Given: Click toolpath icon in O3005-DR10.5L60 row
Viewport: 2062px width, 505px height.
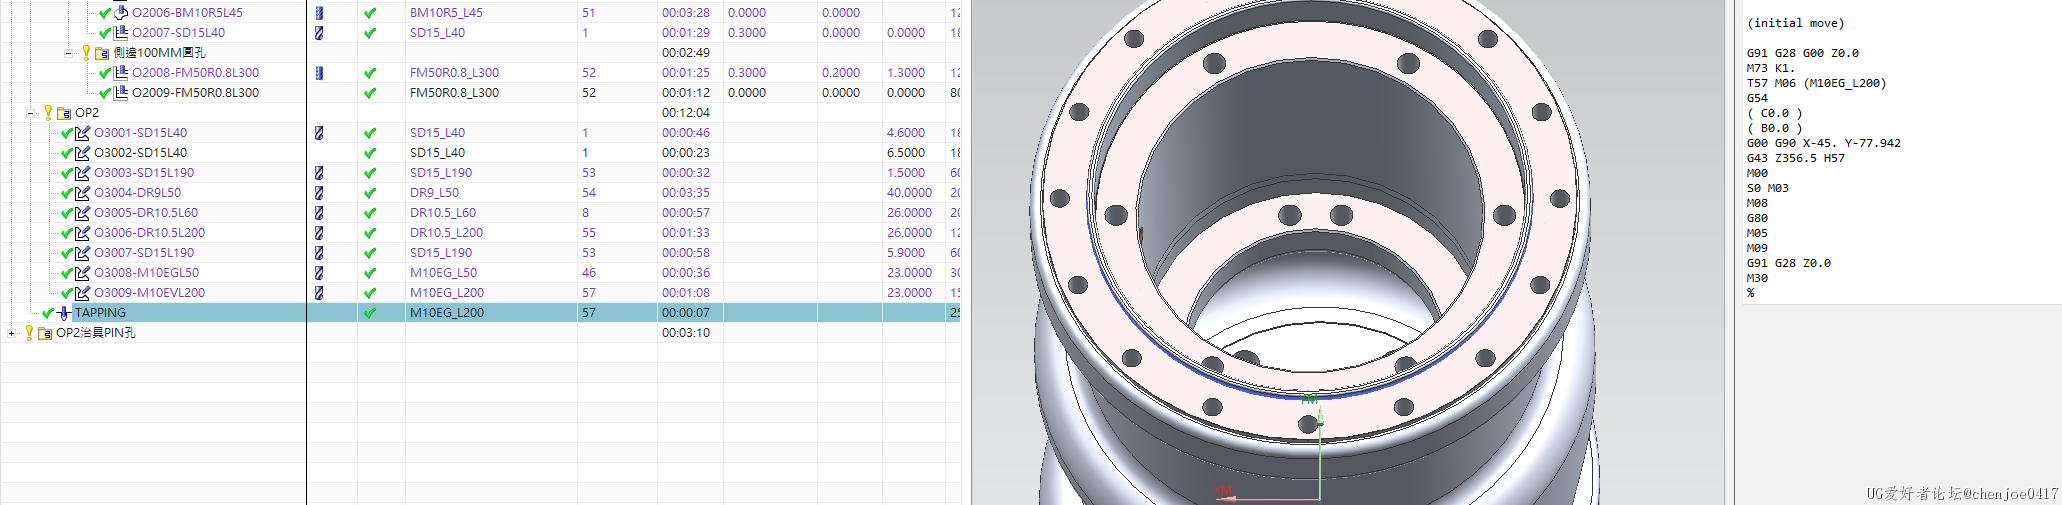Looking at the screenshot, I should pyautogui.click(x=319, y=213).
